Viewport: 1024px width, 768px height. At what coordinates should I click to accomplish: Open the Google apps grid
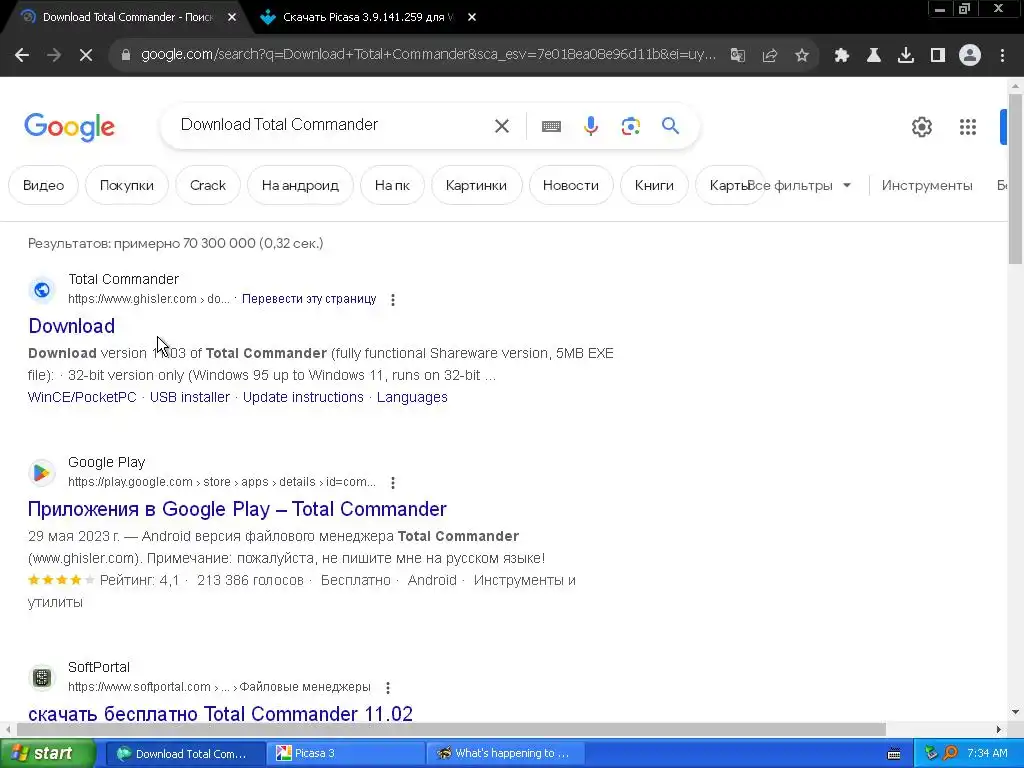(968, 127)
